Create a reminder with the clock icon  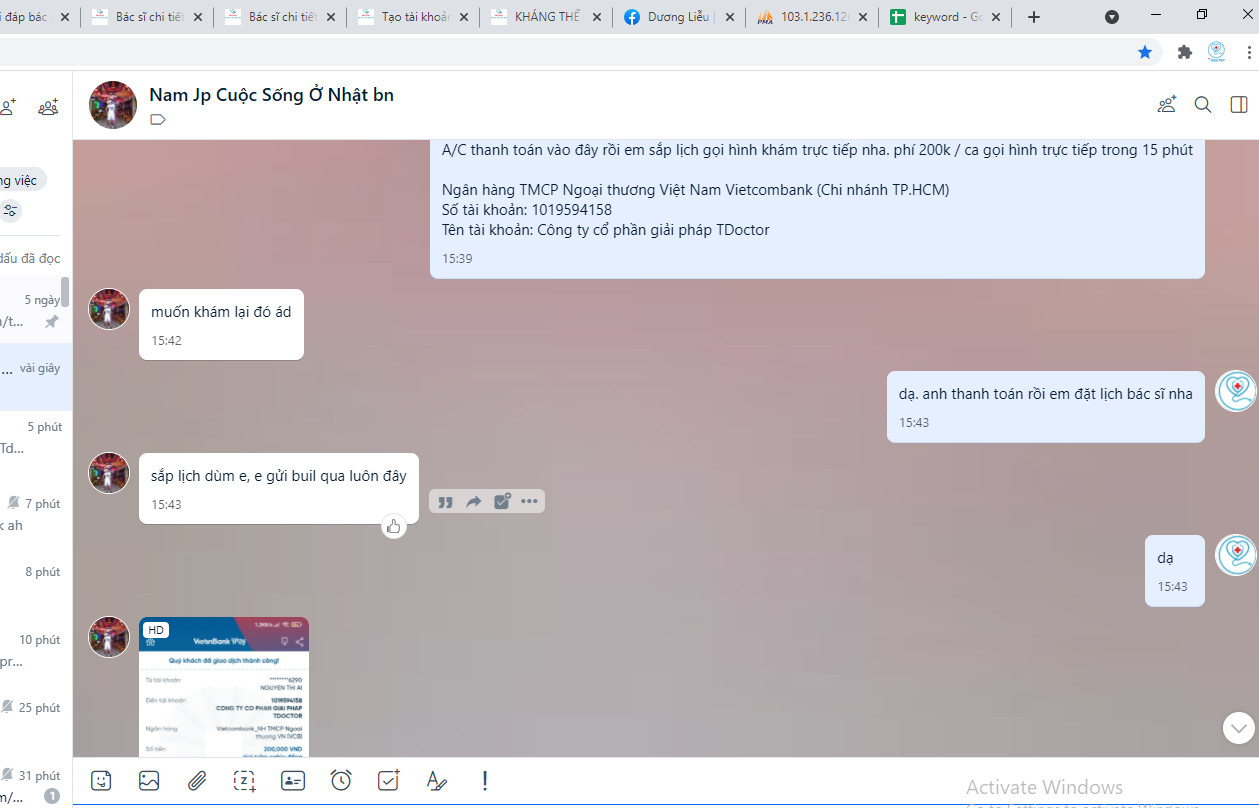click(x=341, y=780)
